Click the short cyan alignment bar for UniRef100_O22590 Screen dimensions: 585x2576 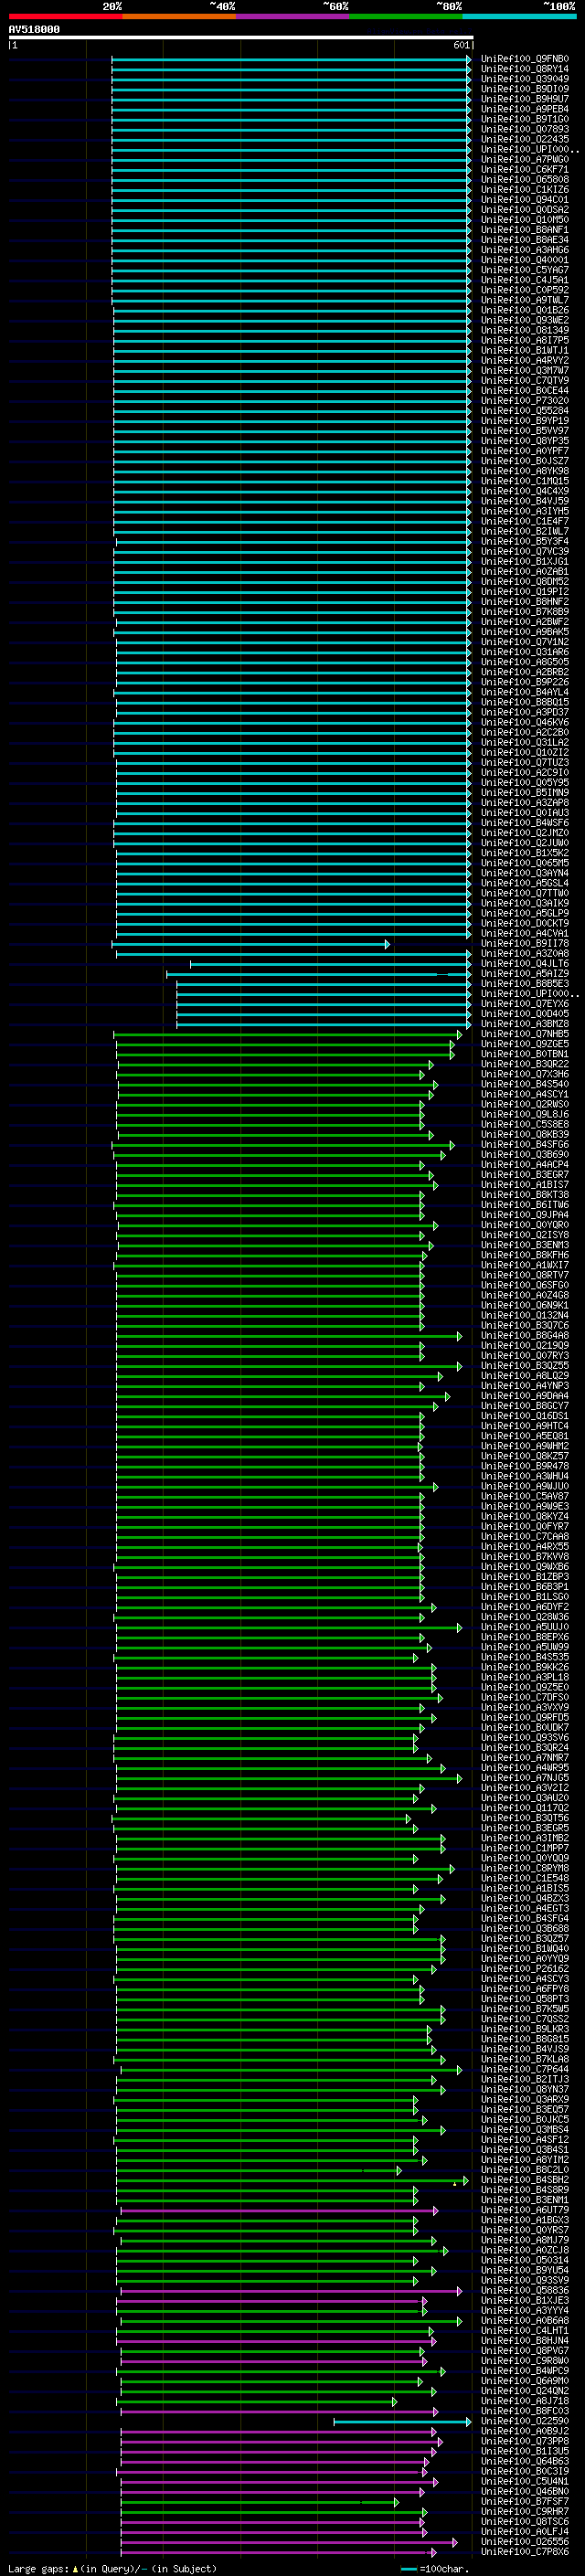pos(402,2422)
